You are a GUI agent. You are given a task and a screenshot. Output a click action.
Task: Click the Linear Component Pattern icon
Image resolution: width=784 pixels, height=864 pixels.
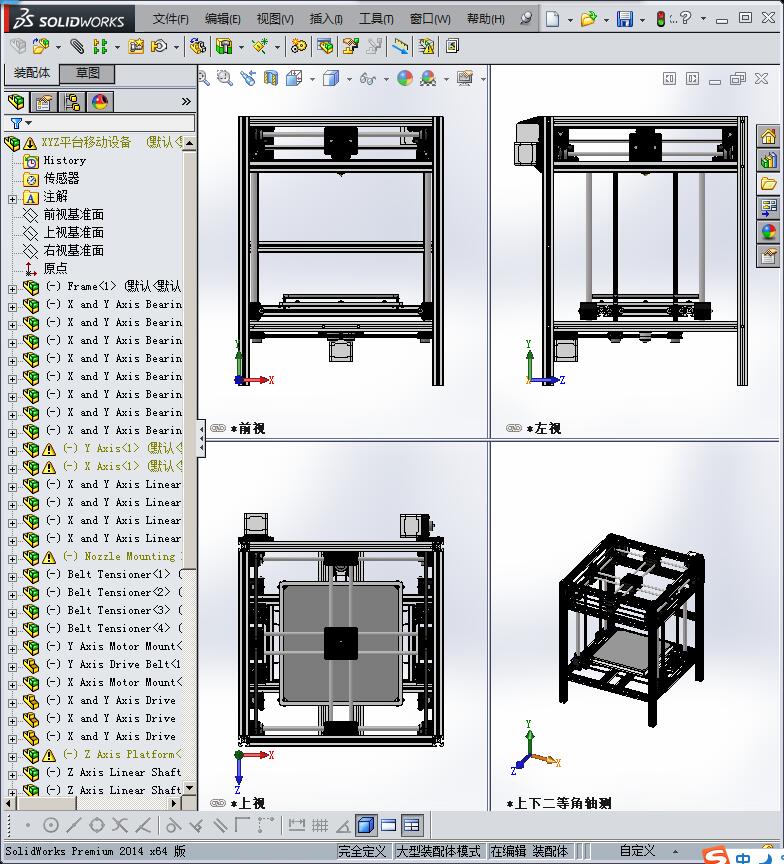[100, 46]
